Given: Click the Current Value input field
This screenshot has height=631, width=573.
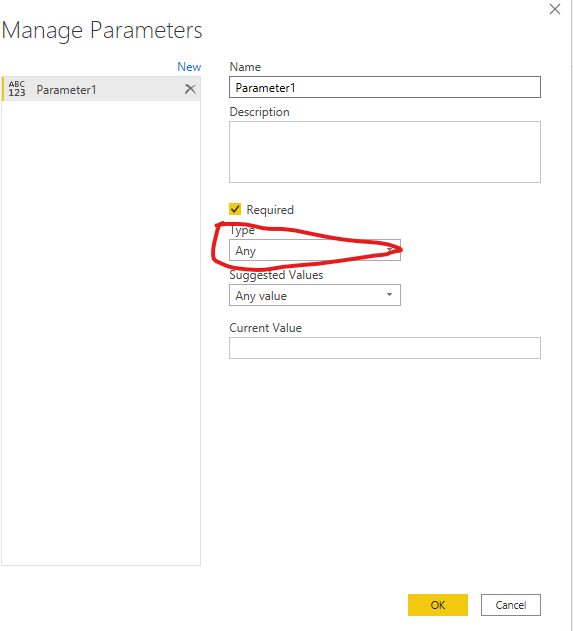Looking at the screenshot, I should coord(385,348).
